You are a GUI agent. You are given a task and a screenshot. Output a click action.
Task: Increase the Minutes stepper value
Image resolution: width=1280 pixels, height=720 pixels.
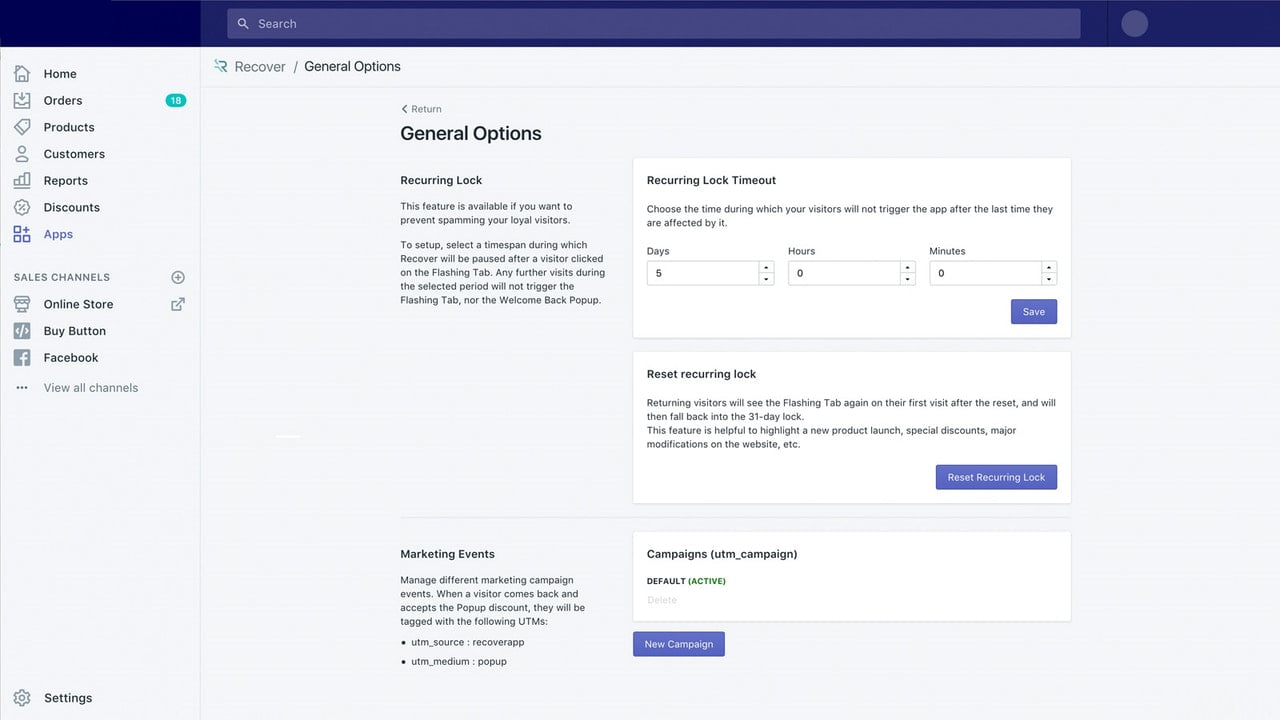(x=1049, y=267)
